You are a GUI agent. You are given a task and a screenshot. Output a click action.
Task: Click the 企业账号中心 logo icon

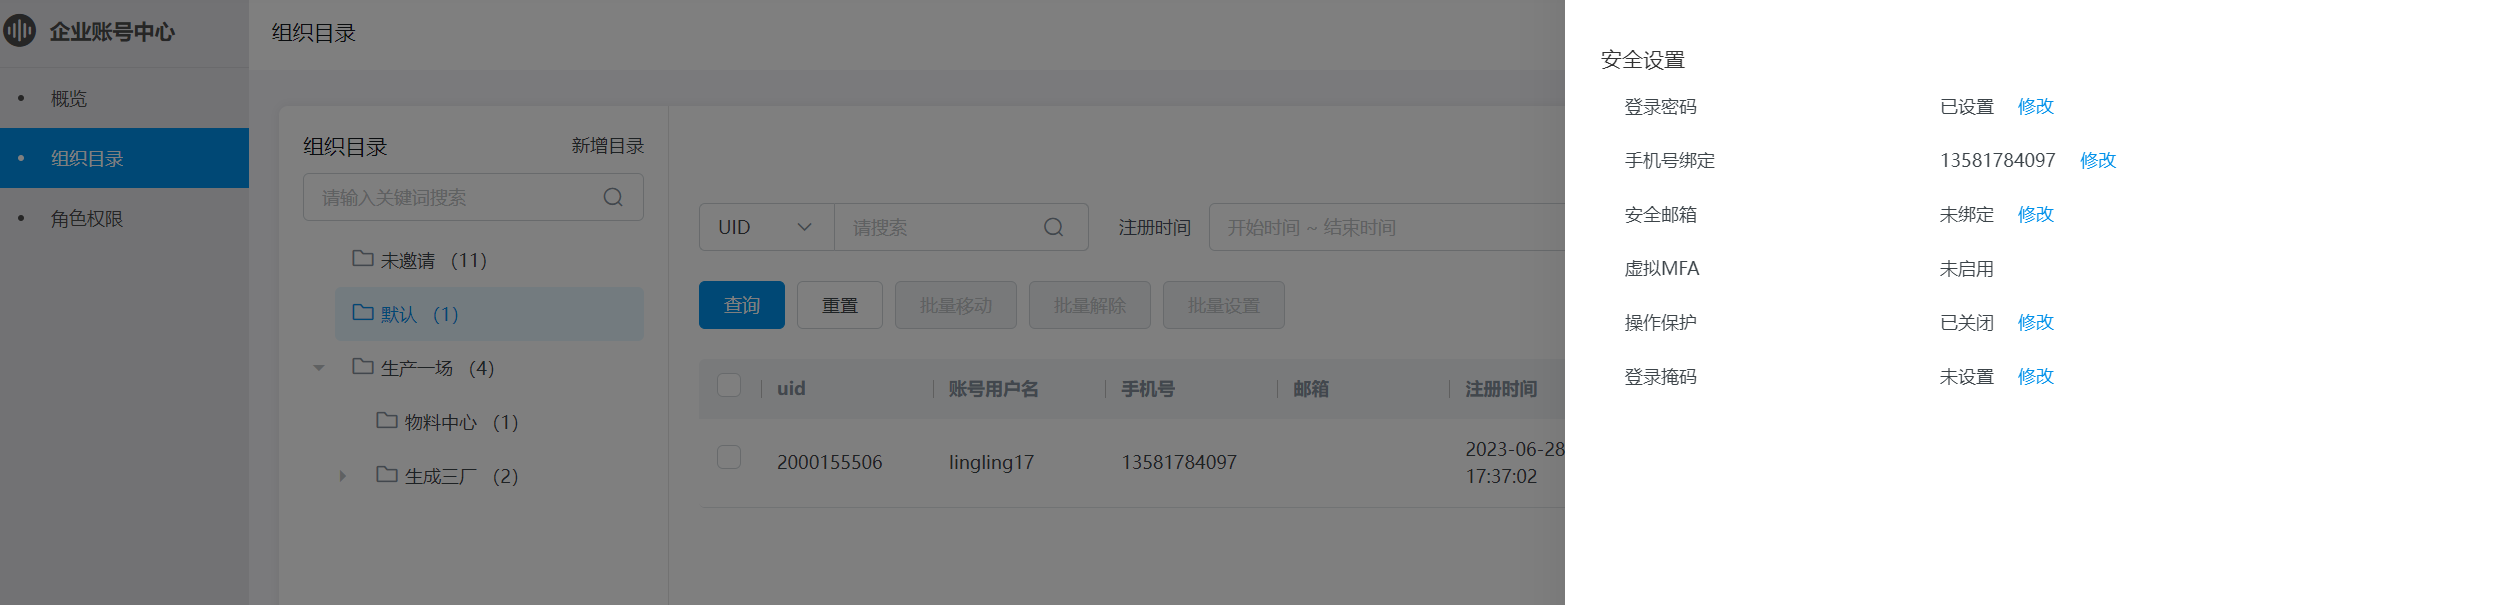click(x=20, y=31)
